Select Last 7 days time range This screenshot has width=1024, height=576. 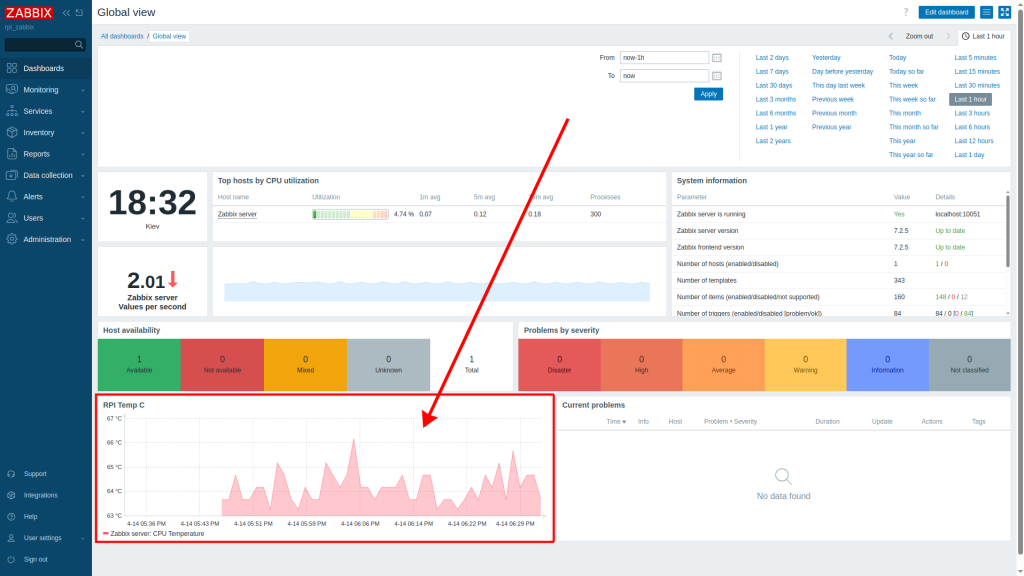click(x=772, y=72)
